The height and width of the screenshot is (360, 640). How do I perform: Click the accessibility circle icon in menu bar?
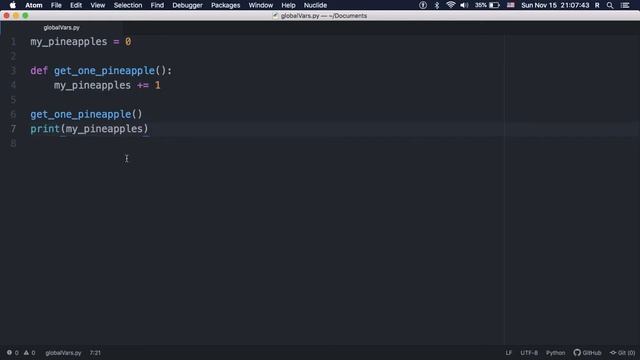pos(423,5)
